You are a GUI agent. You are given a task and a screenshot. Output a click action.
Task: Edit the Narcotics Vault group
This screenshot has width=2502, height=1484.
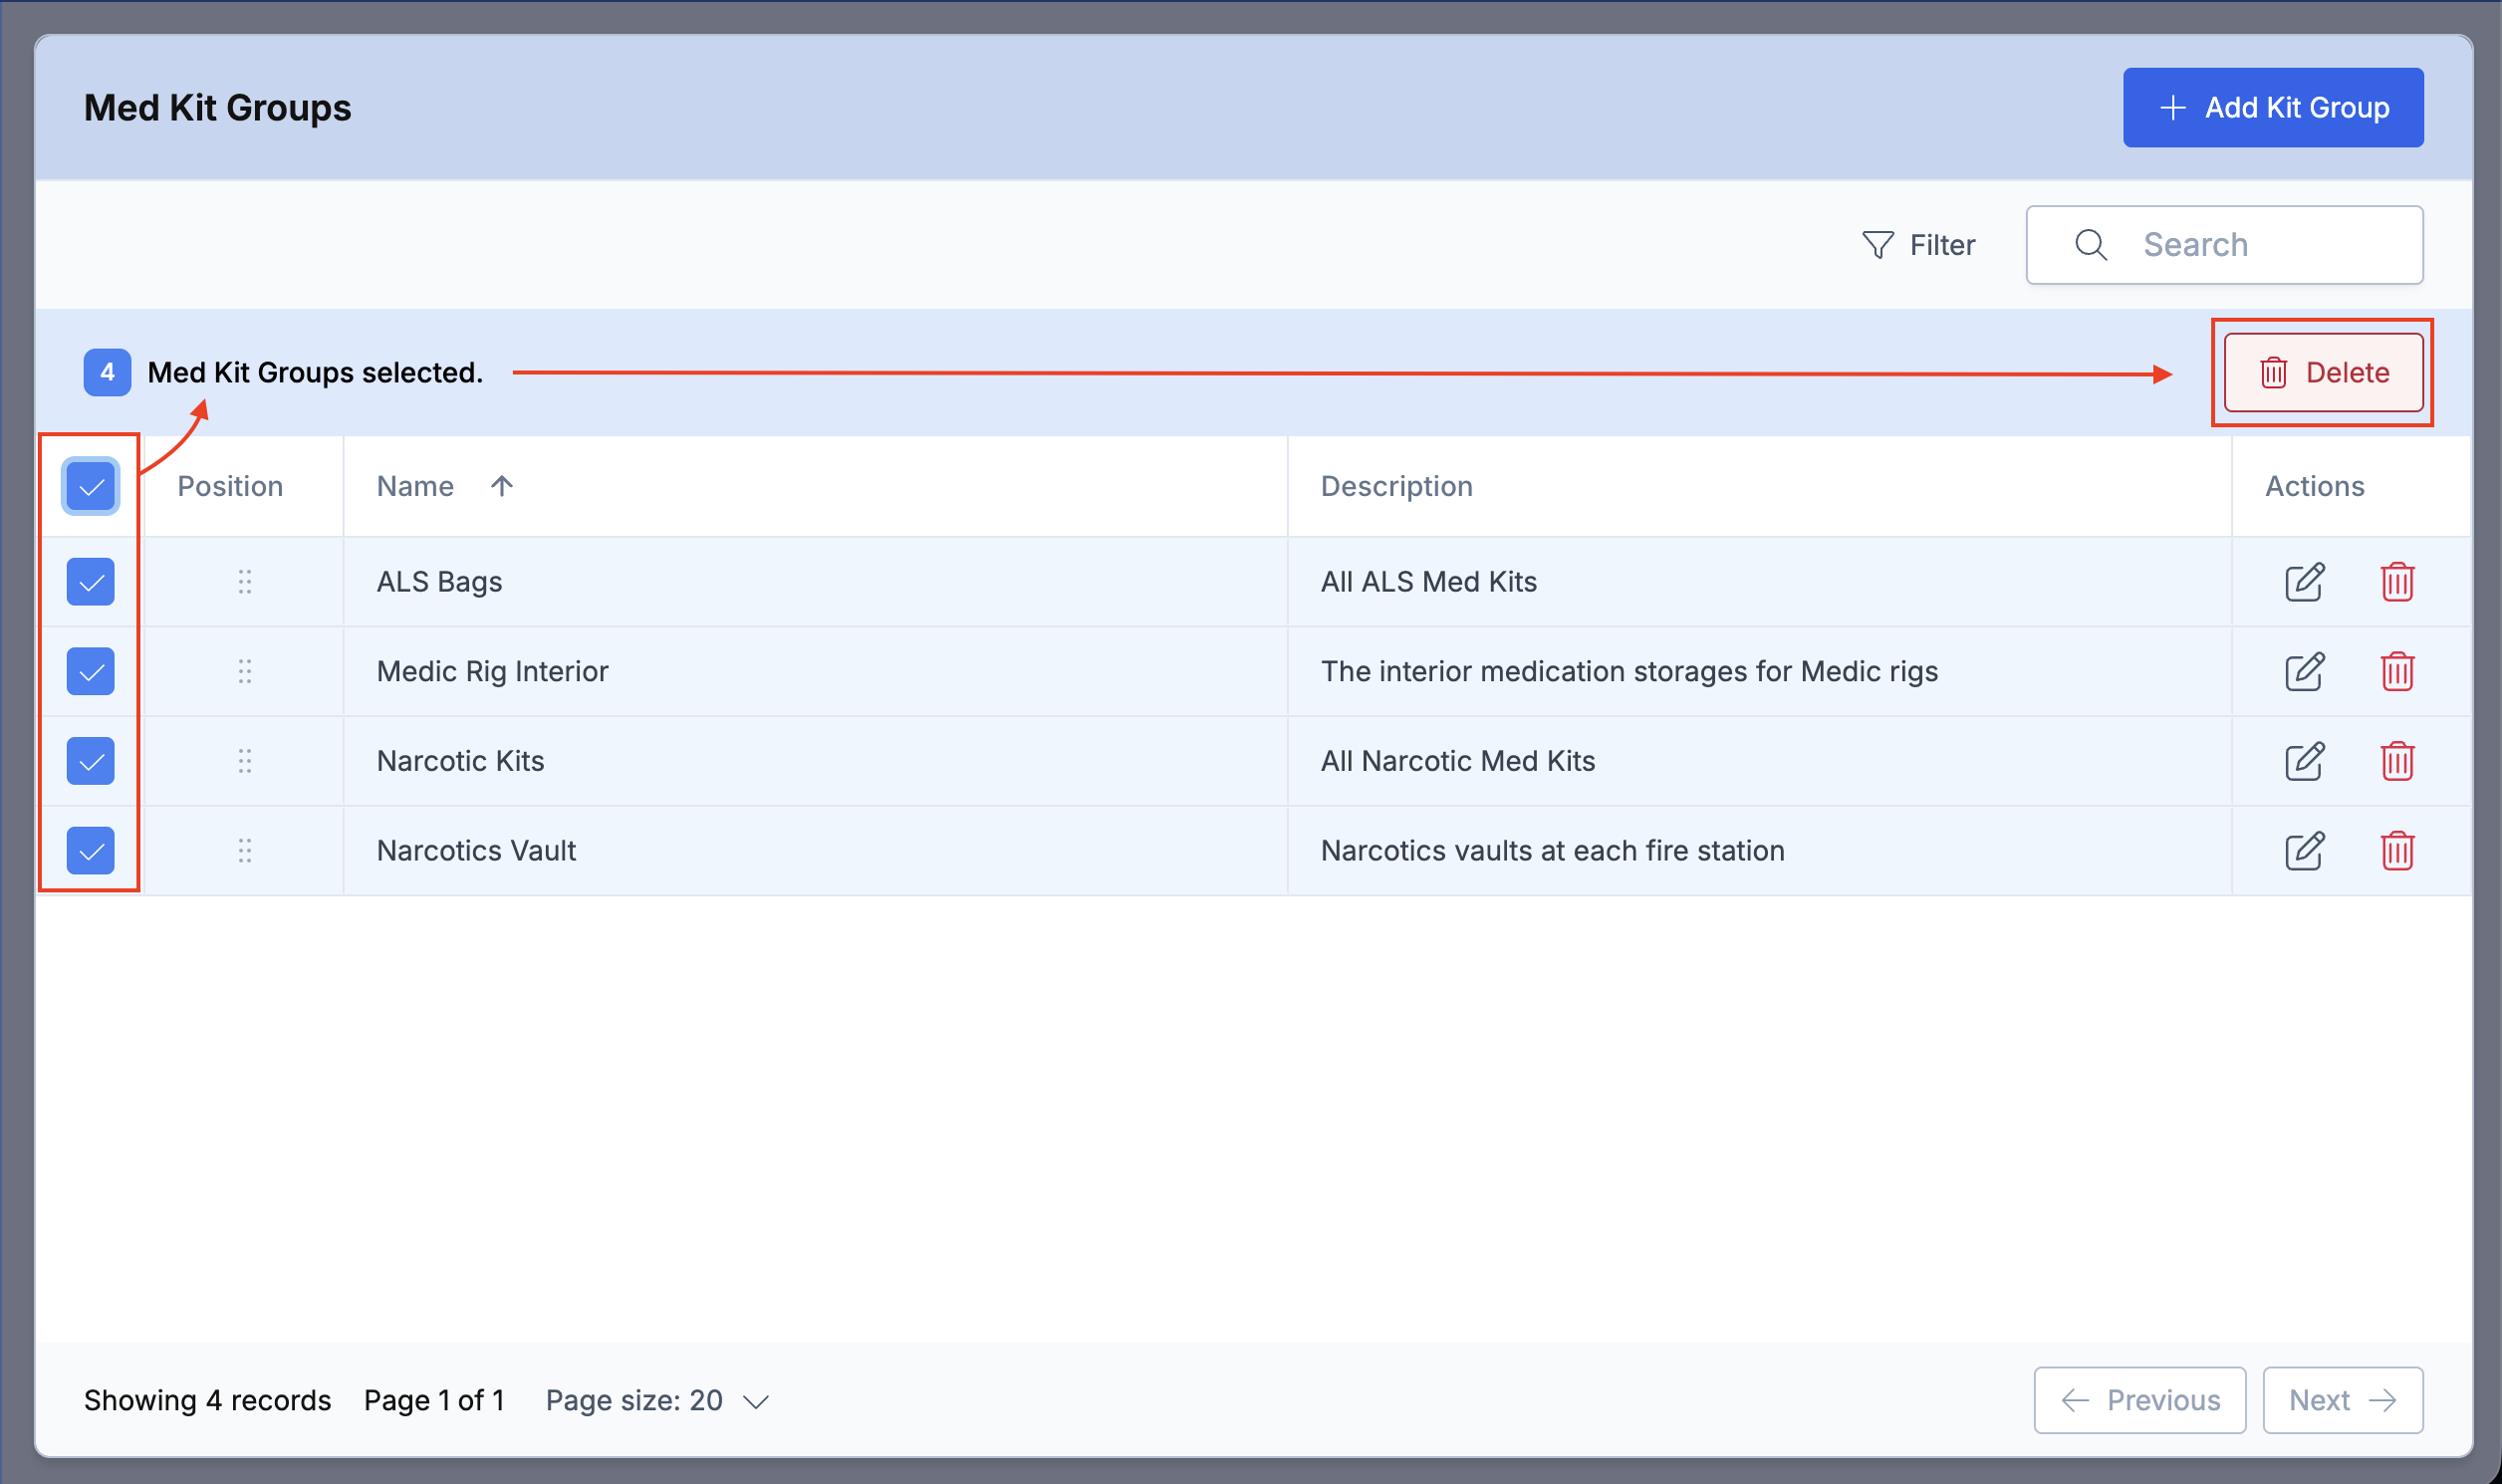tap(2304, 850)
